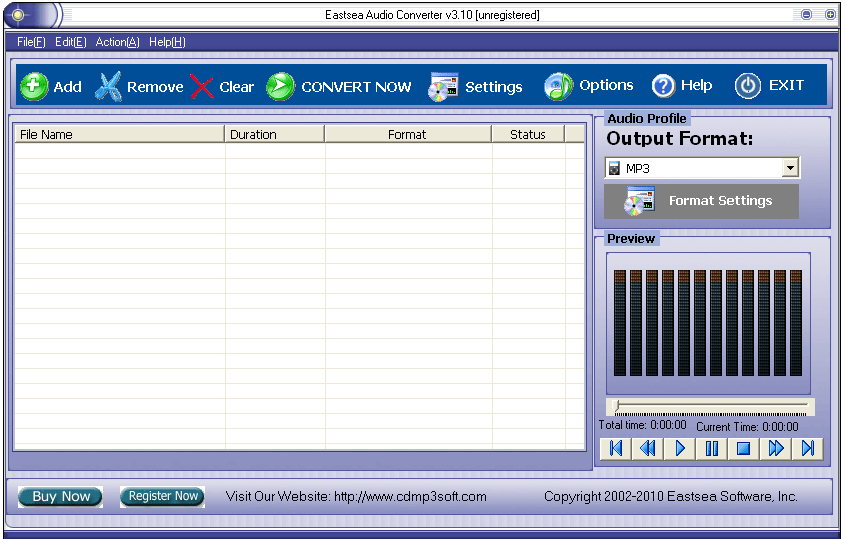Click the Current Time 0:00:00 readout

tap(747, 427)
